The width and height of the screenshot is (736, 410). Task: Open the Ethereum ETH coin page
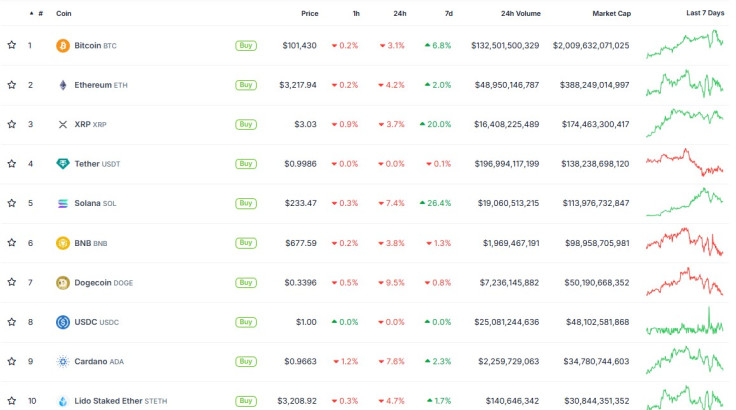pyautogui.click(x=101, y=85)
